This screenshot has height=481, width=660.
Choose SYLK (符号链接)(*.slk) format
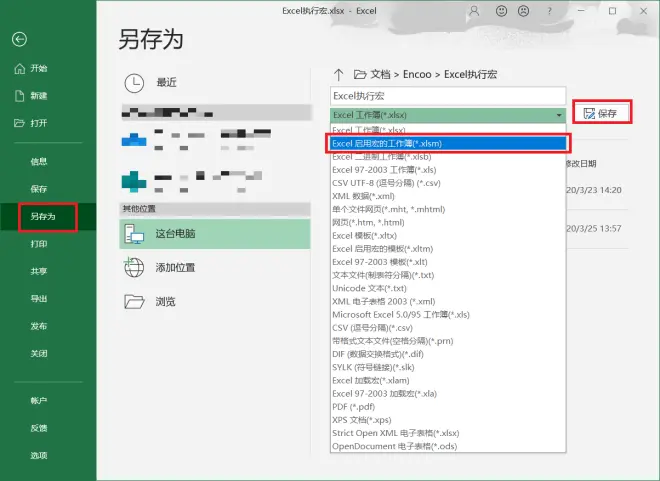click(x=448, y=367)
